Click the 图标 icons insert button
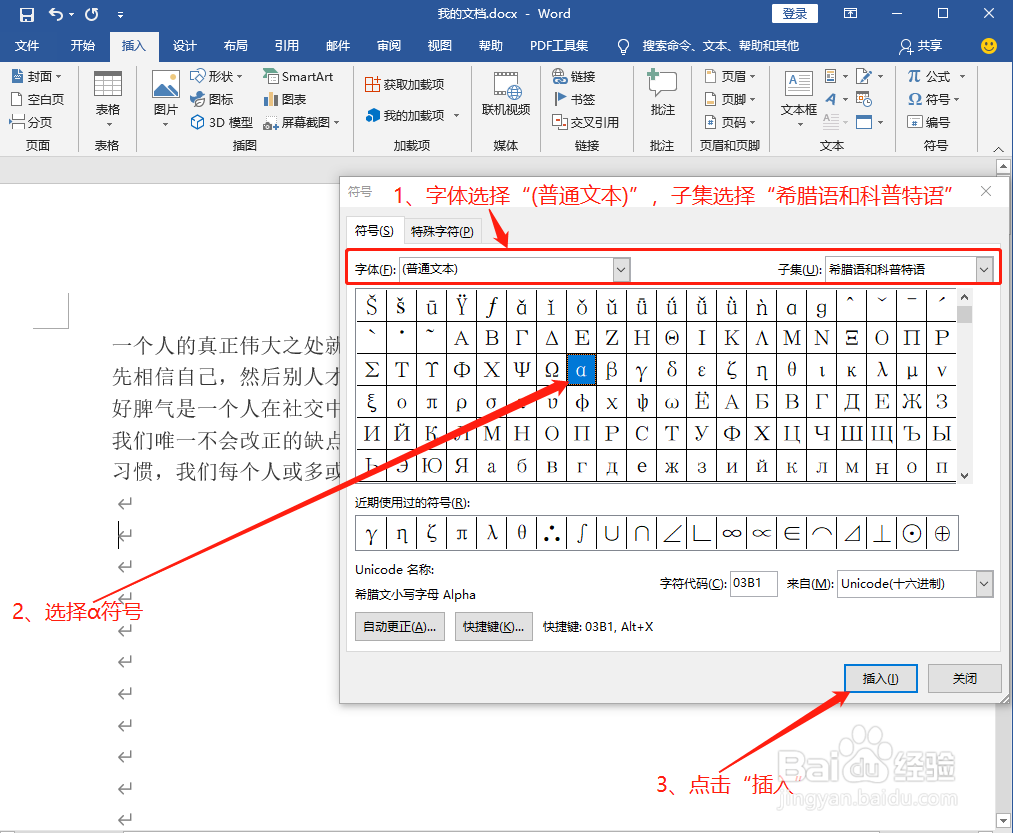This screenshot has width=1013, height=833. (x=211, y=99)
